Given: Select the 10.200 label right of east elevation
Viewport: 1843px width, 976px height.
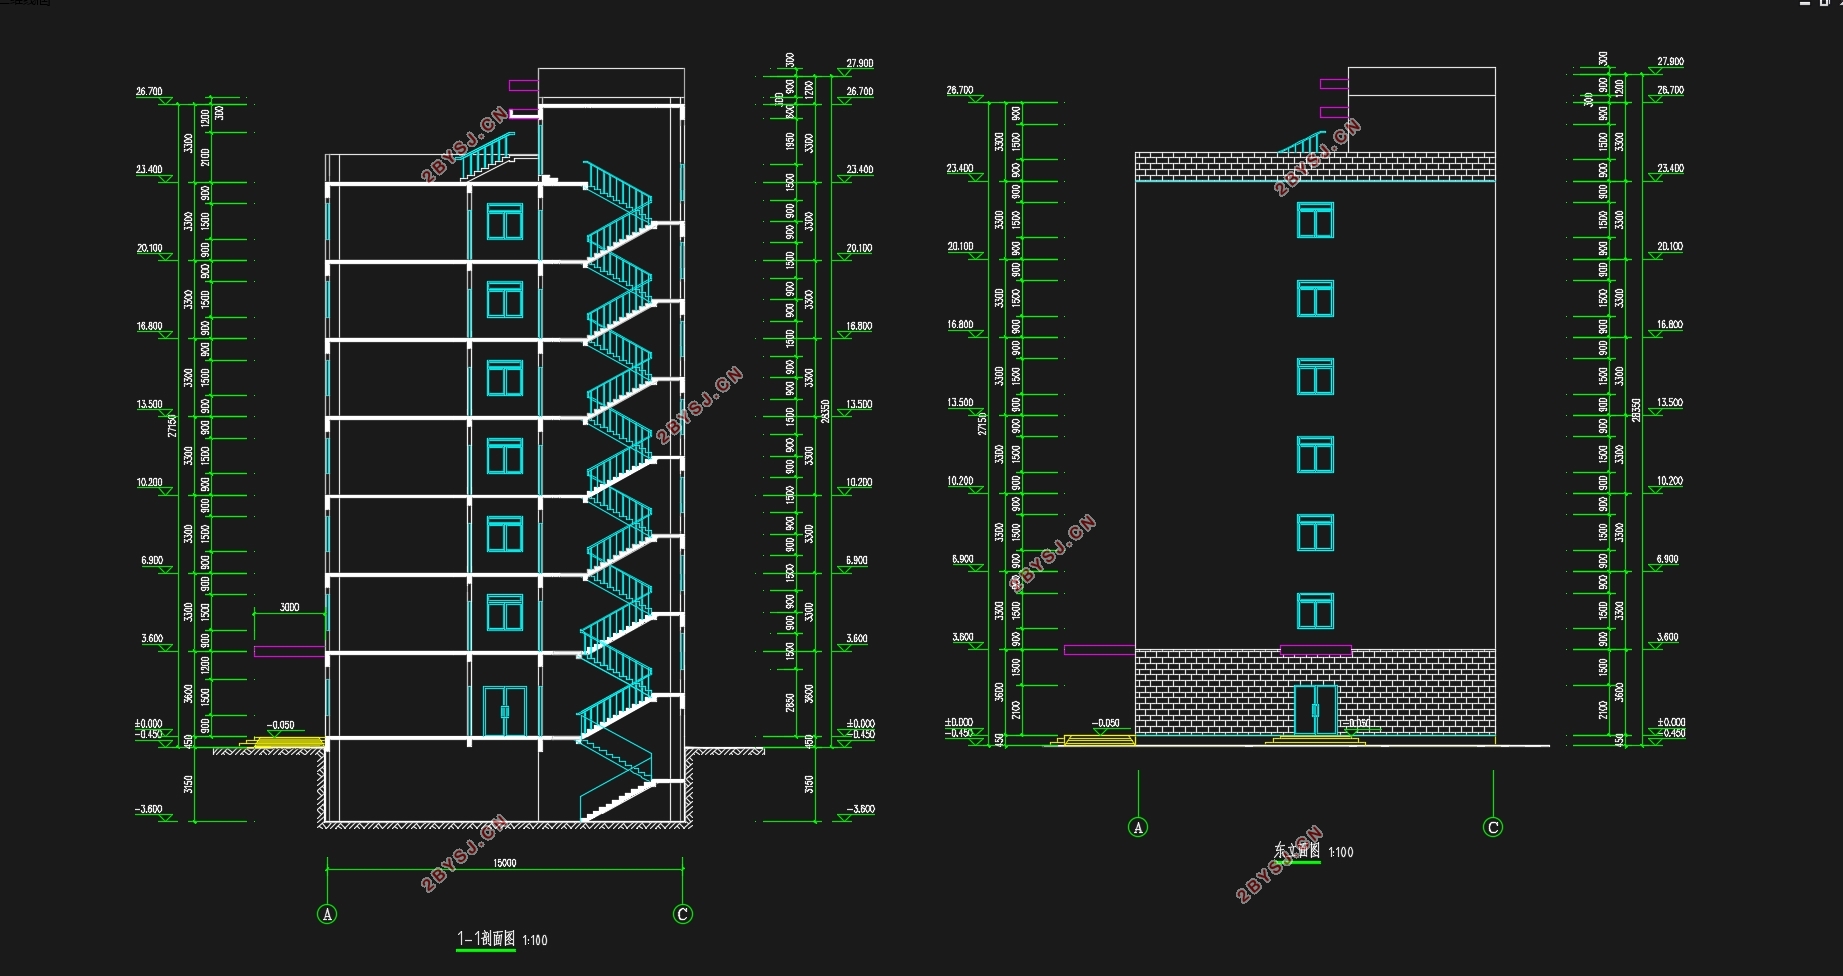Looking at the screenshot, I should tap(1670, 481).
